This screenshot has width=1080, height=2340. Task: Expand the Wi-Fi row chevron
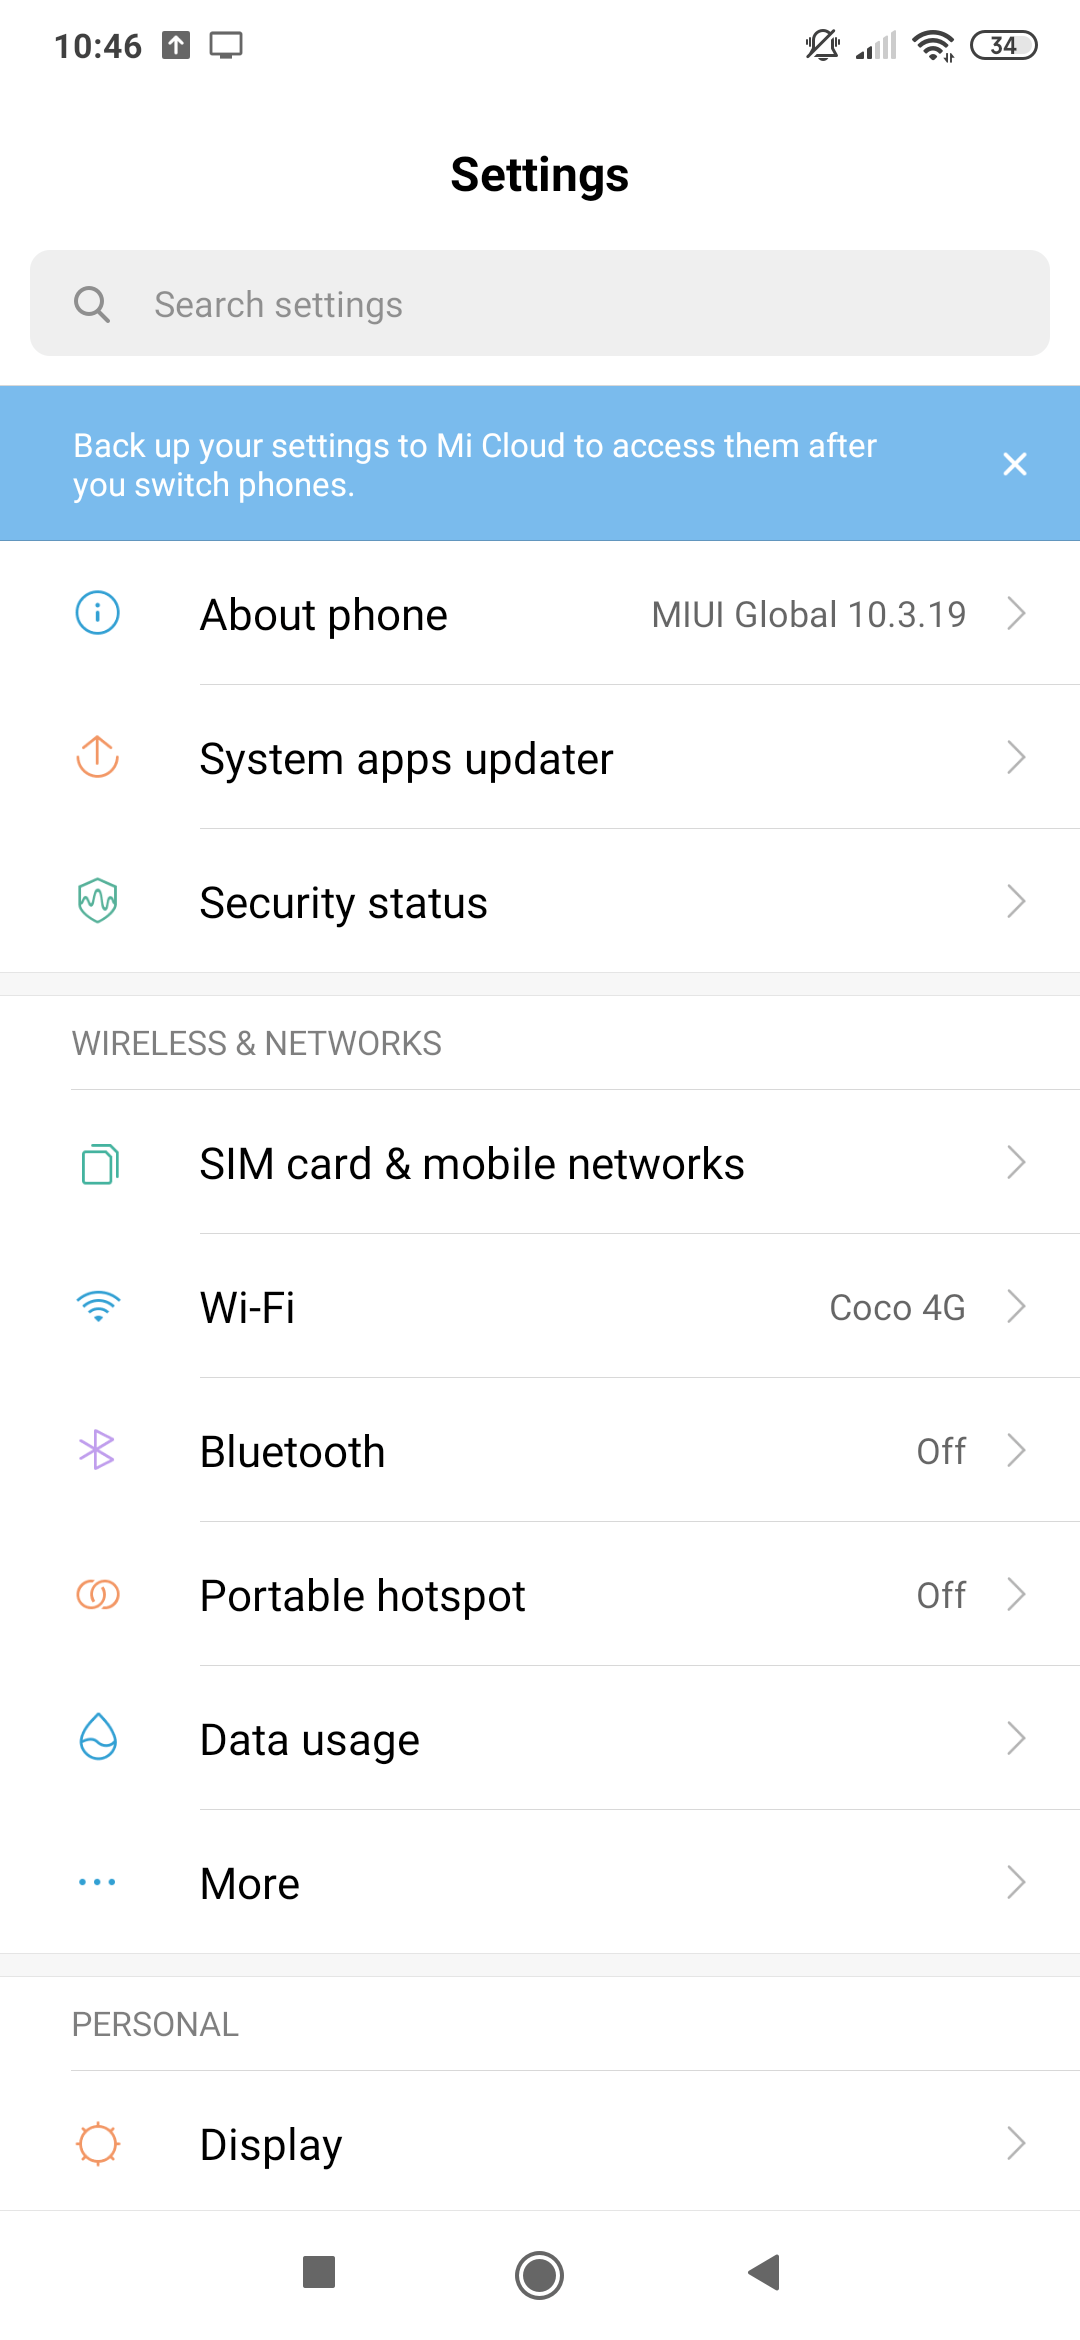tap(1016, 1306)
